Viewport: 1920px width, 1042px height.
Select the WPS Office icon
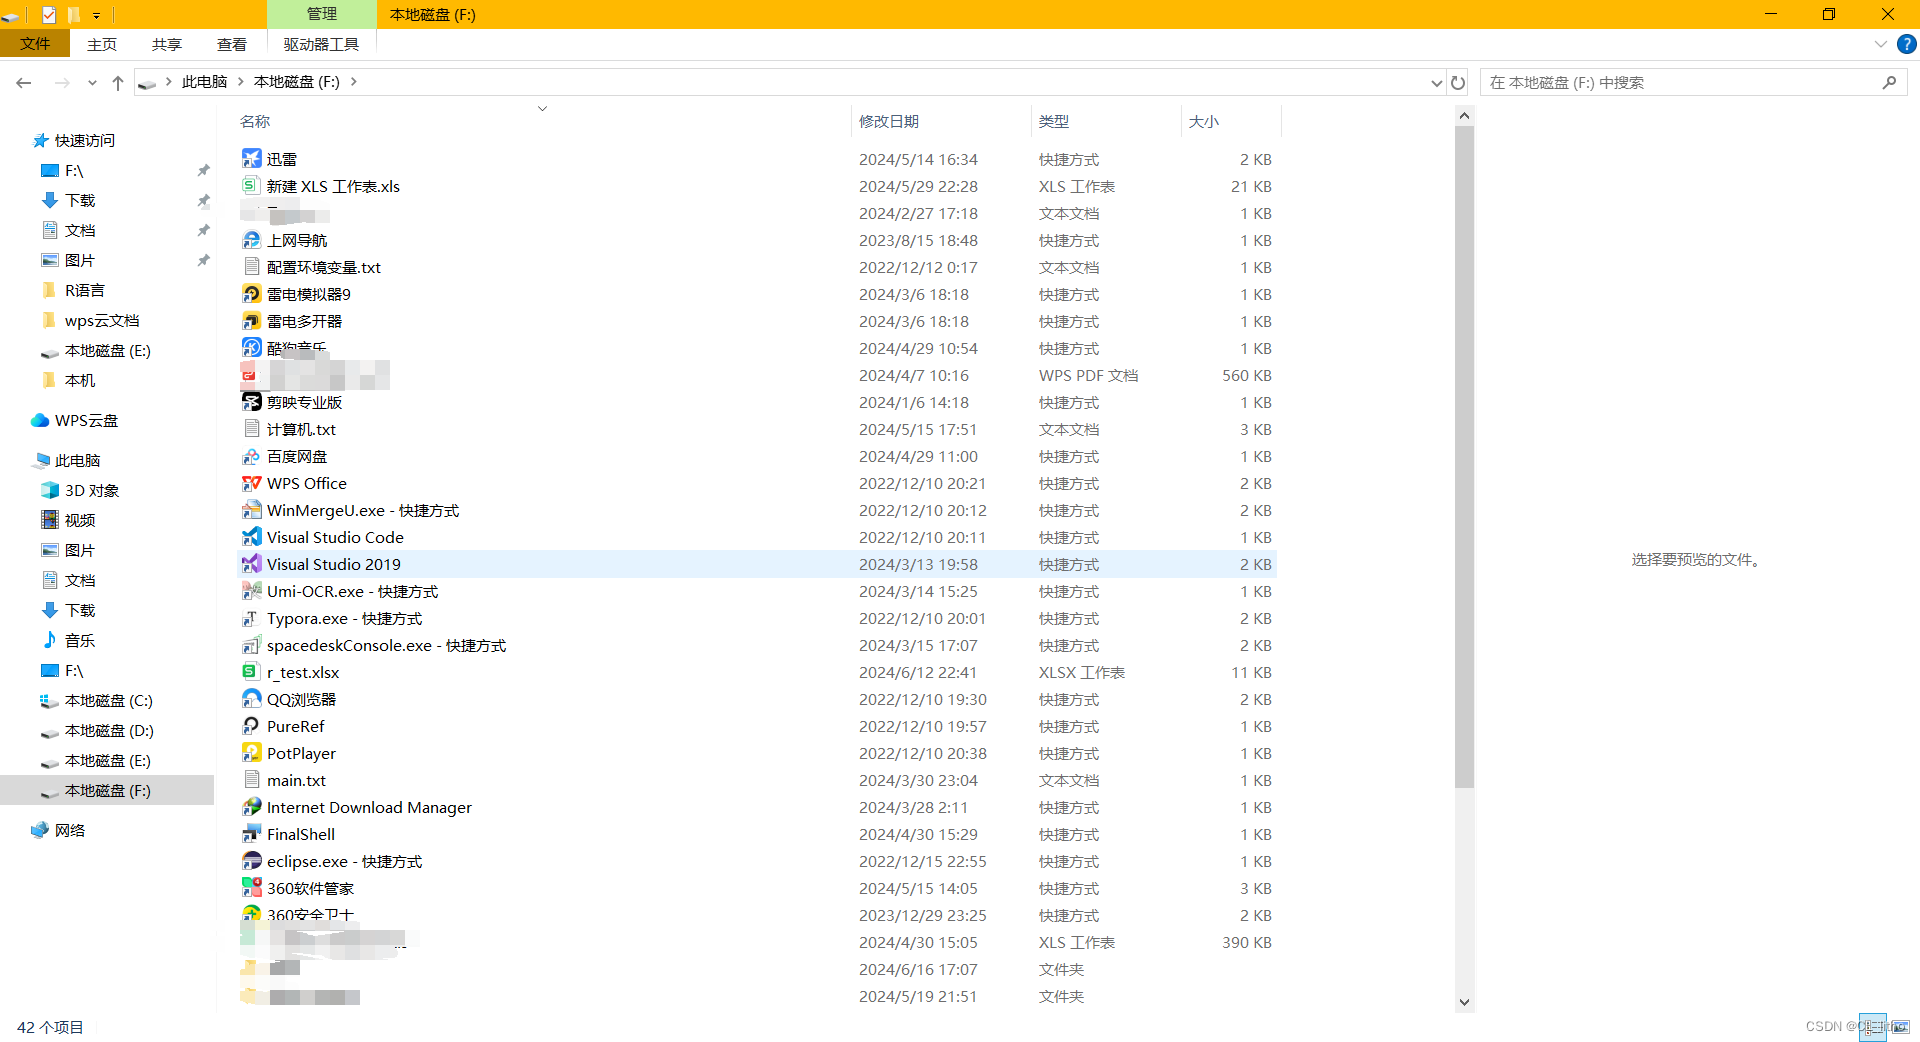251,483
